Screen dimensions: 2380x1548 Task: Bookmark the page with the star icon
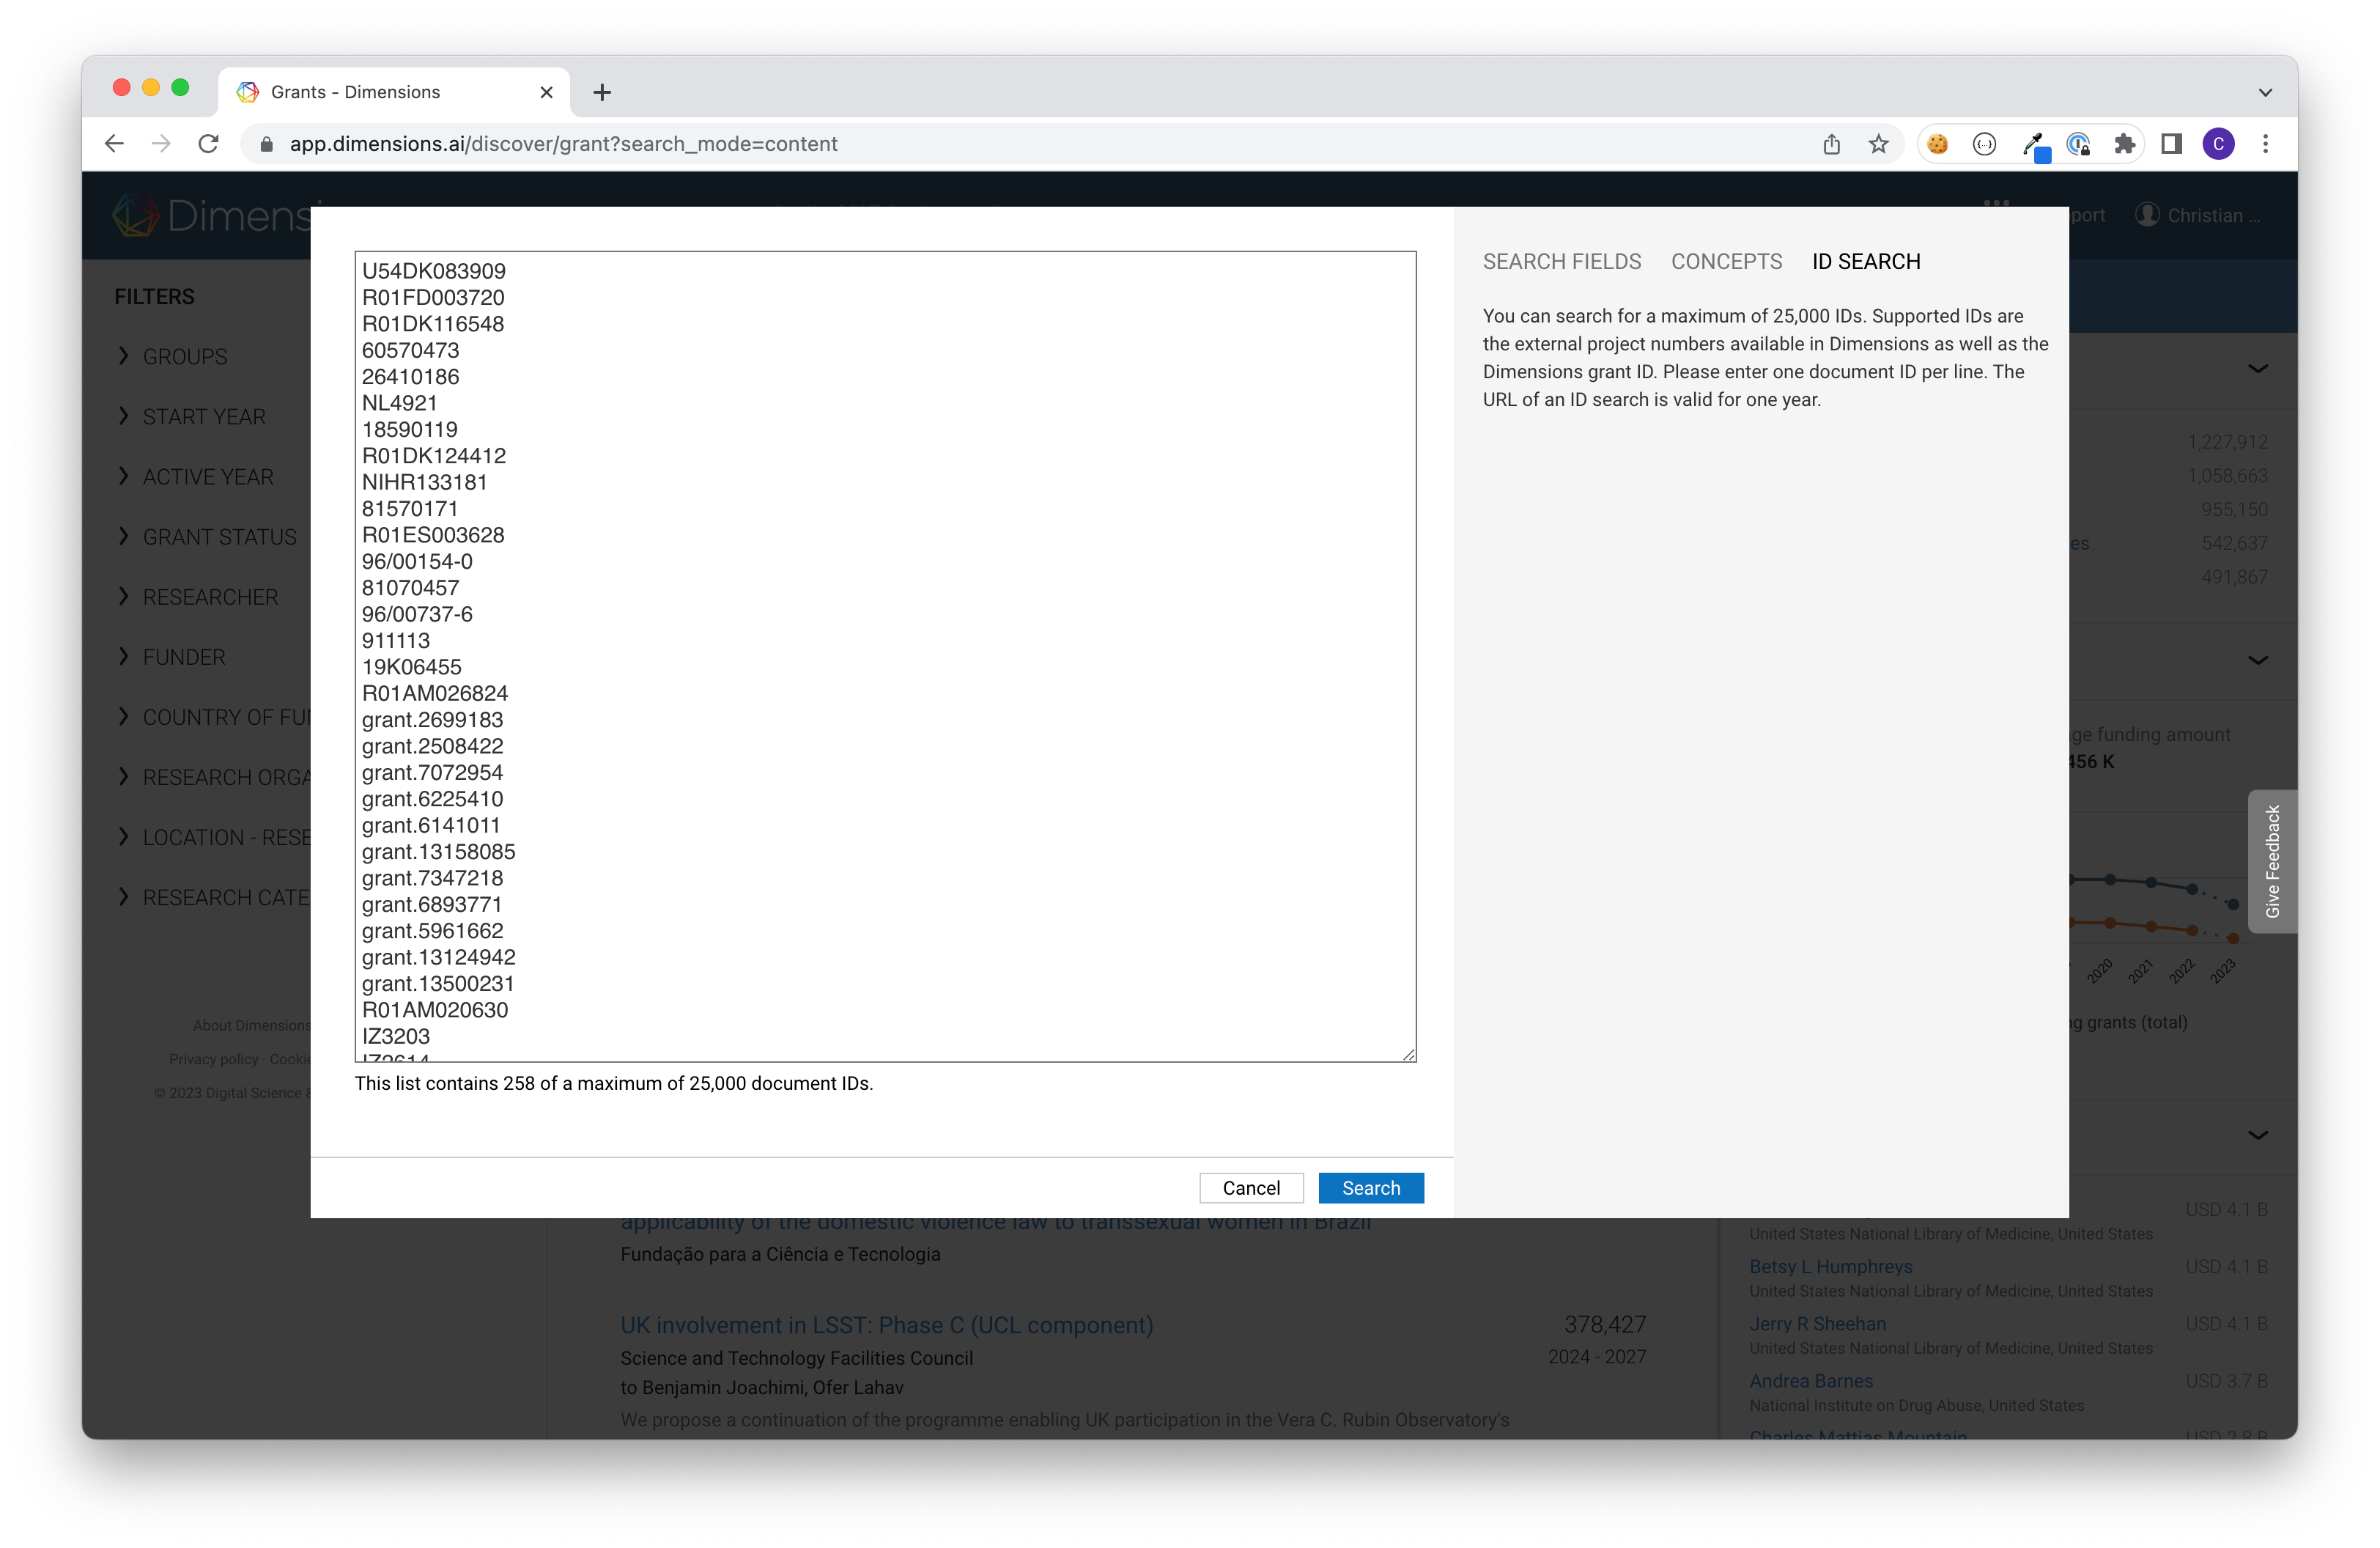(1878, 144)
